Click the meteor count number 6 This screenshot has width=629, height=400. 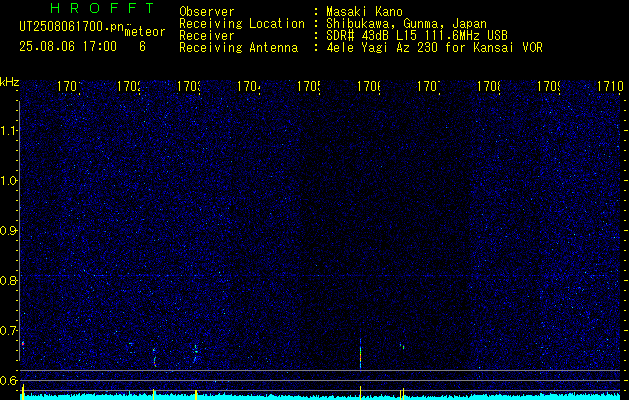[142, 47]
